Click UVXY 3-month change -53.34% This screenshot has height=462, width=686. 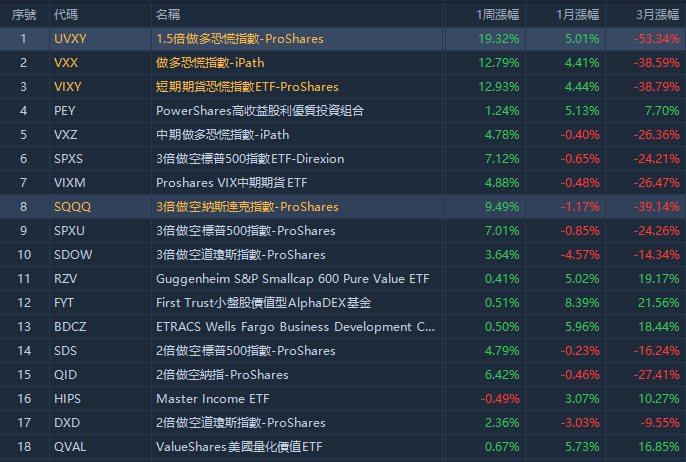(x=657, y=39)
